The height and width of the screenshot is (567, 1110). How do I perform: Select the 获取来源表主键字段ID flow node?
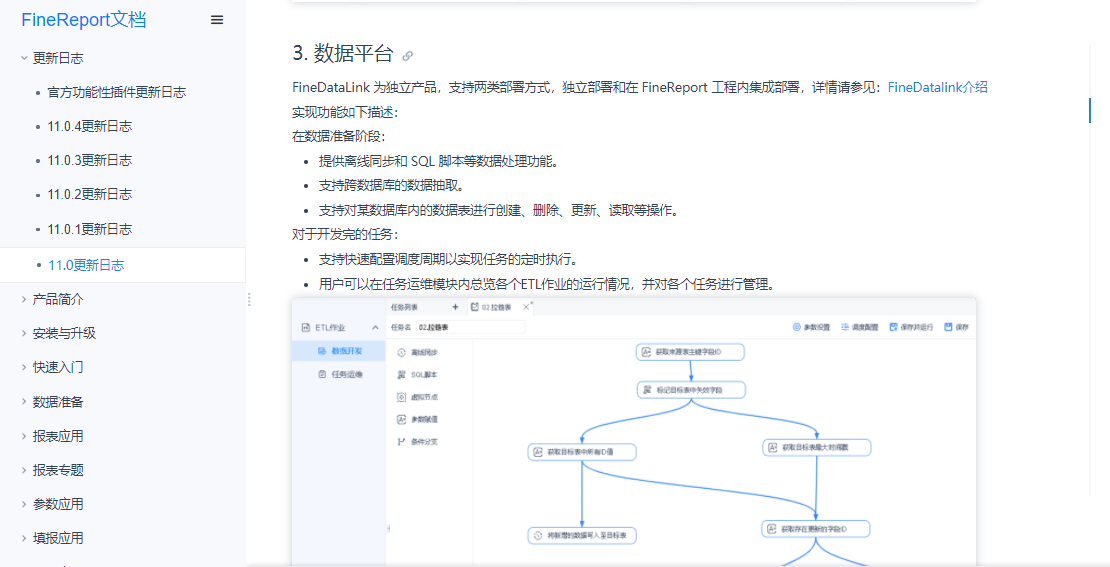(690, 352)
